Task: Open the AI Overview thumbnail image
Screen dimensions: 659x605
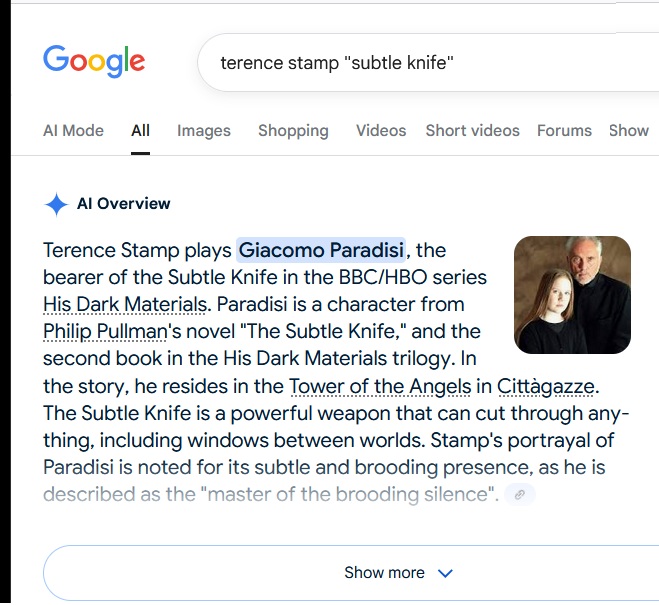Action: click(x=572, y=295)
